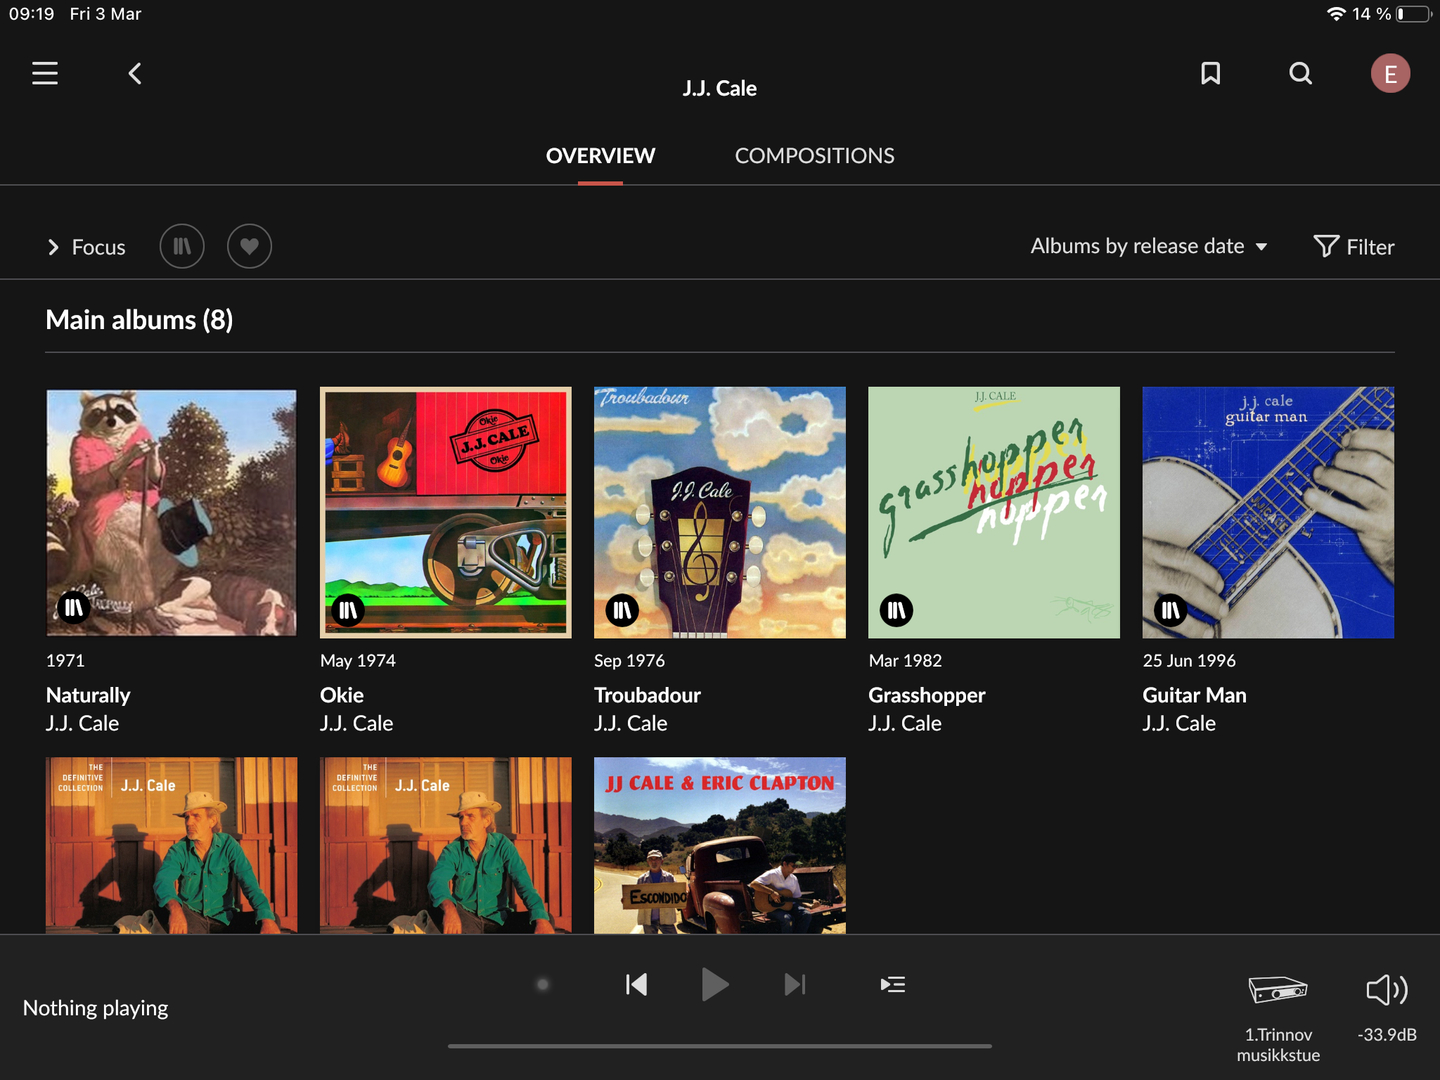Open the profile avatar labeled E
Screen dimensions: 1440x1080
(x=1390, y=73)
